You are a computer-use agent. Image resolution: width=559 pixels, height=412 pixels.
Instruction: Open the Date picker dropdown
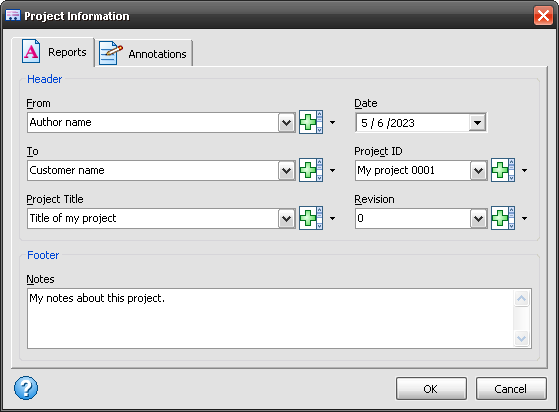[477, 123]
